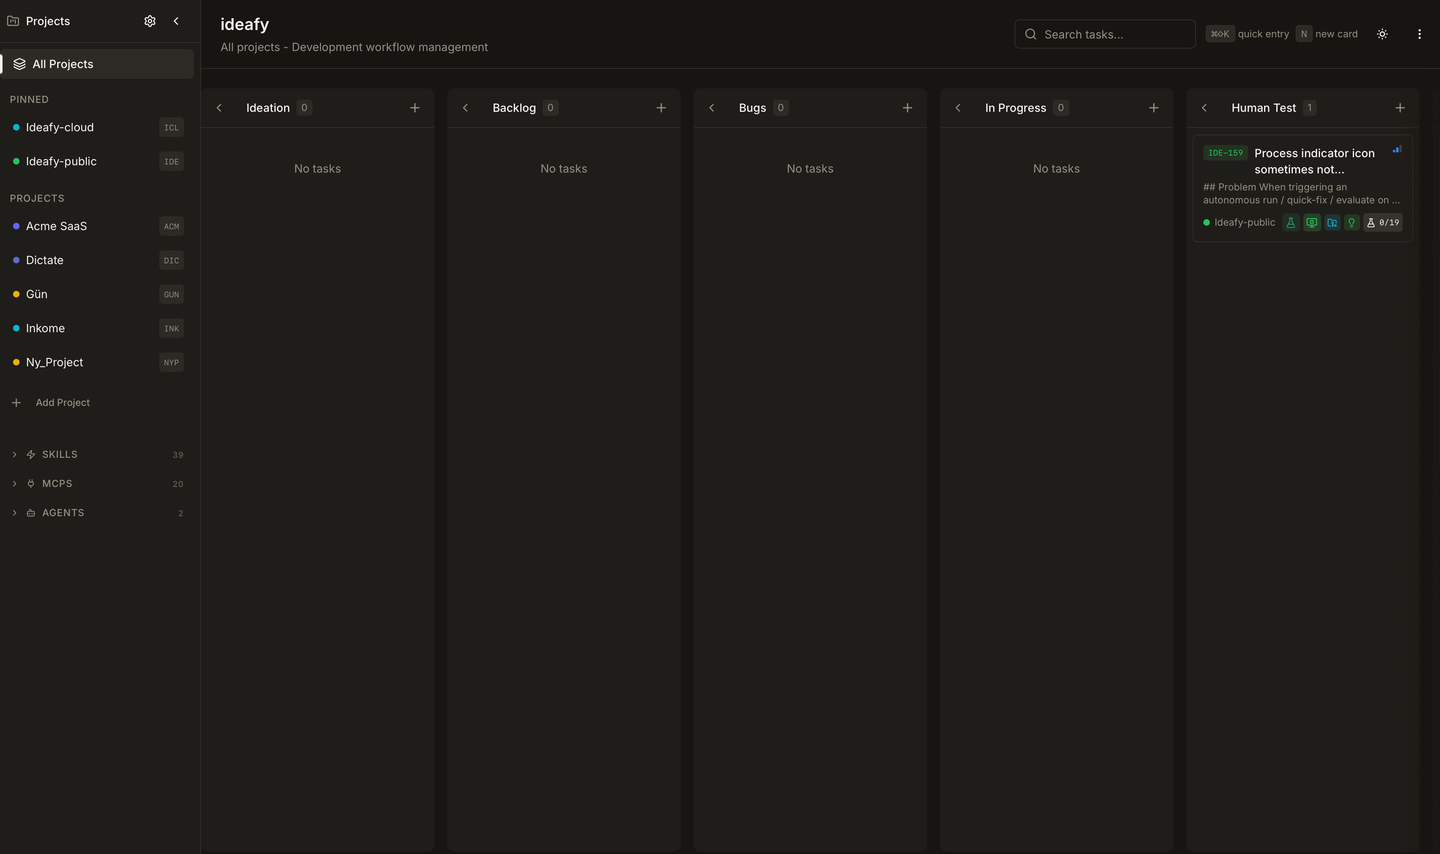Click the DIC badge next to Dictate
The height and width of the screenshot is (854, 1440).
[172, 261]
